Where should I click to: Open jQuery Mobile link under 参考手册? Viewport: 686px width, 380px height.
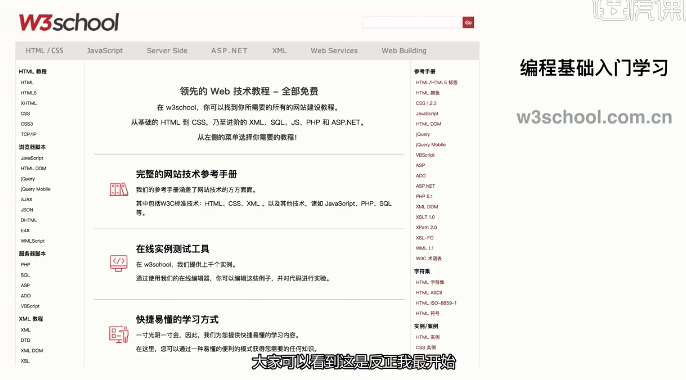[x=431, y=145]
